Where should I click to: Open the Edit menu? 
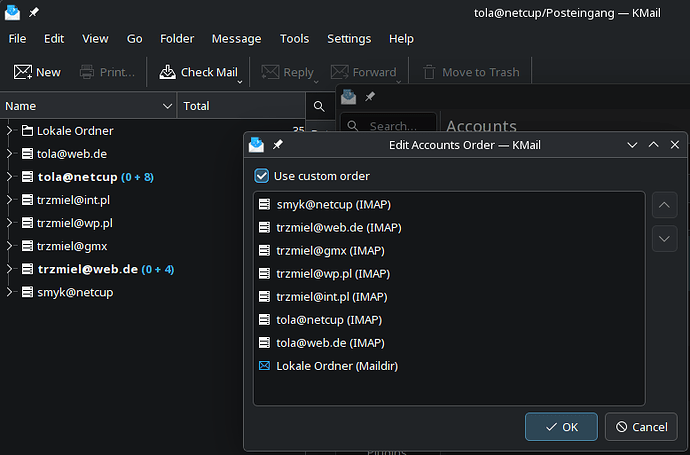(x=54, y=39)
